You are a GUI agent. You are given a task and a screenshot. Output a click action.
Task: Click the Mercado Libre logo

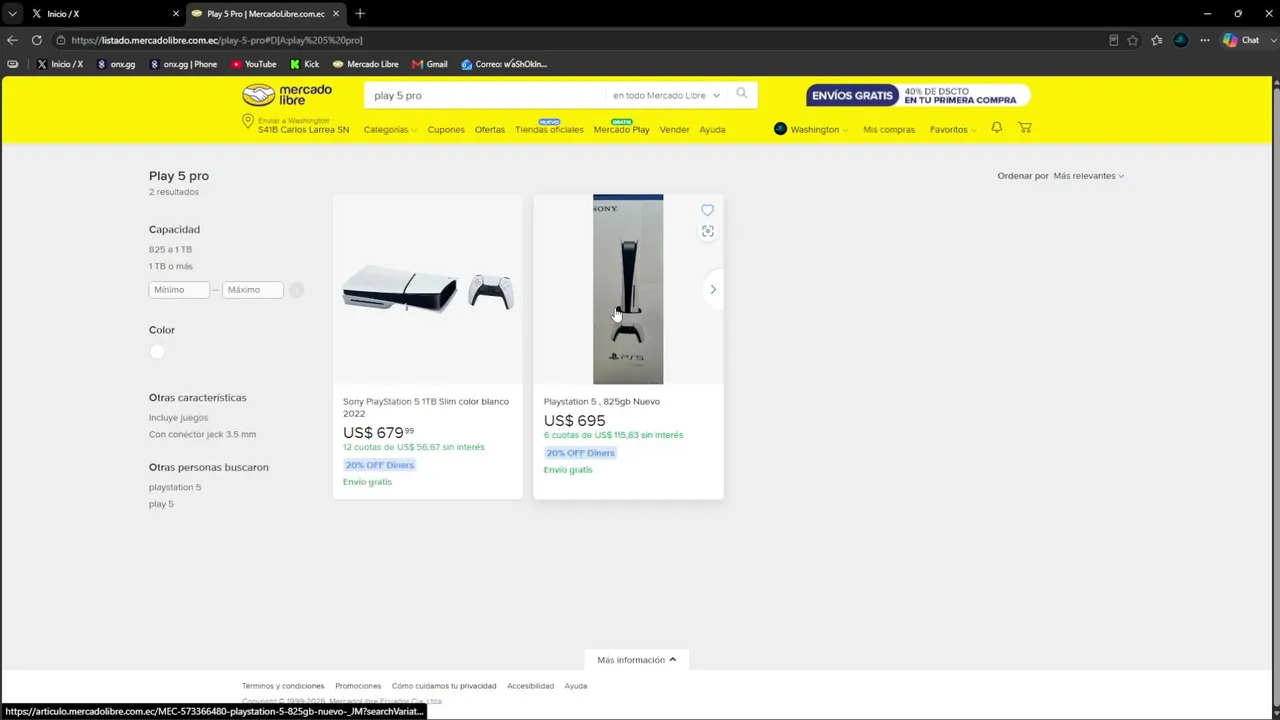point(287,95)
